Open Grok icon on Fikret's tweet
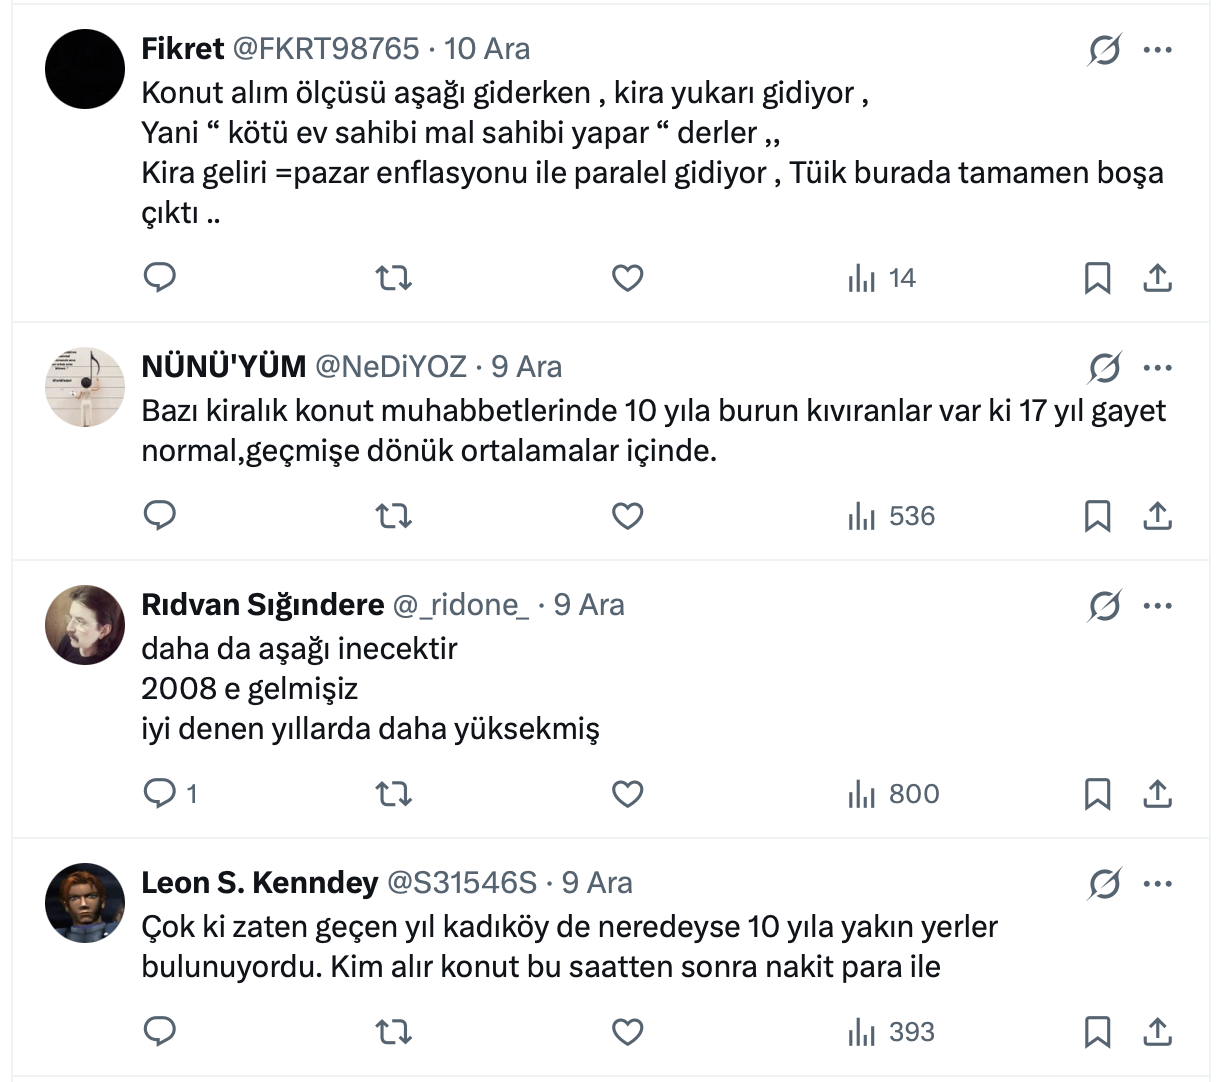The width and height of the screenshot is (1218, 1082). pos(1104,50)
